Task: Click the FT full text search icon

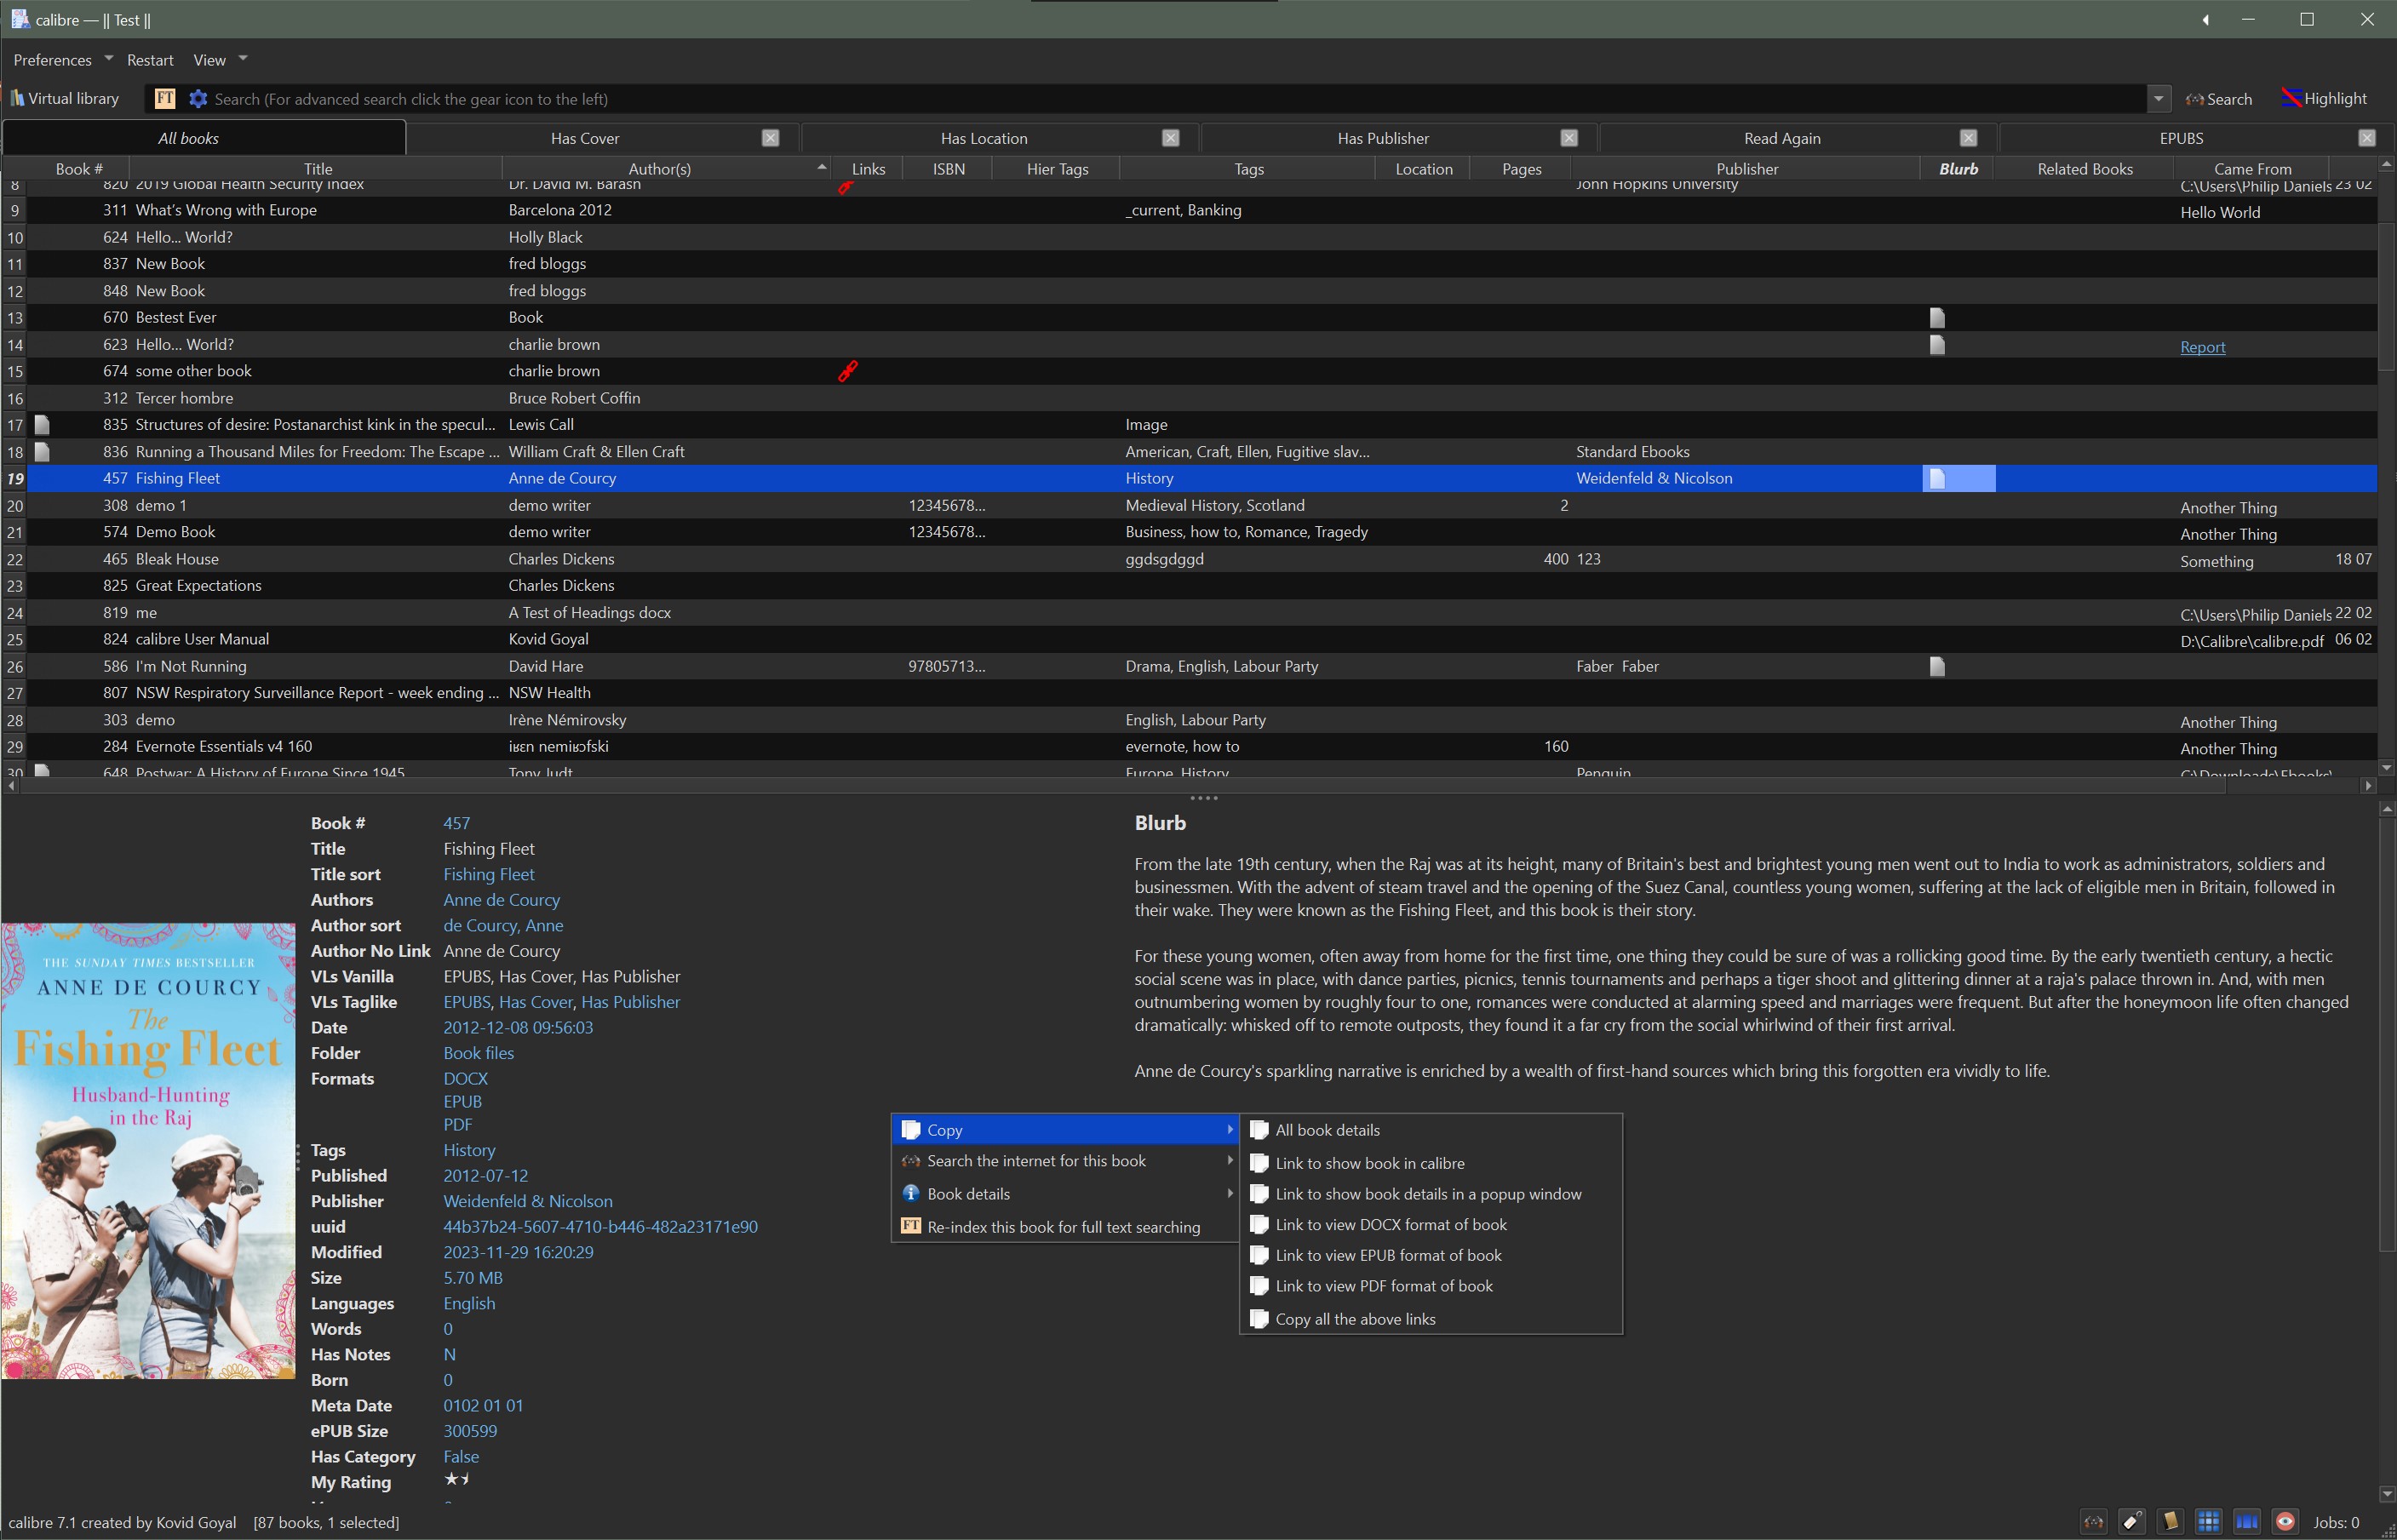Action: (165, 99)
